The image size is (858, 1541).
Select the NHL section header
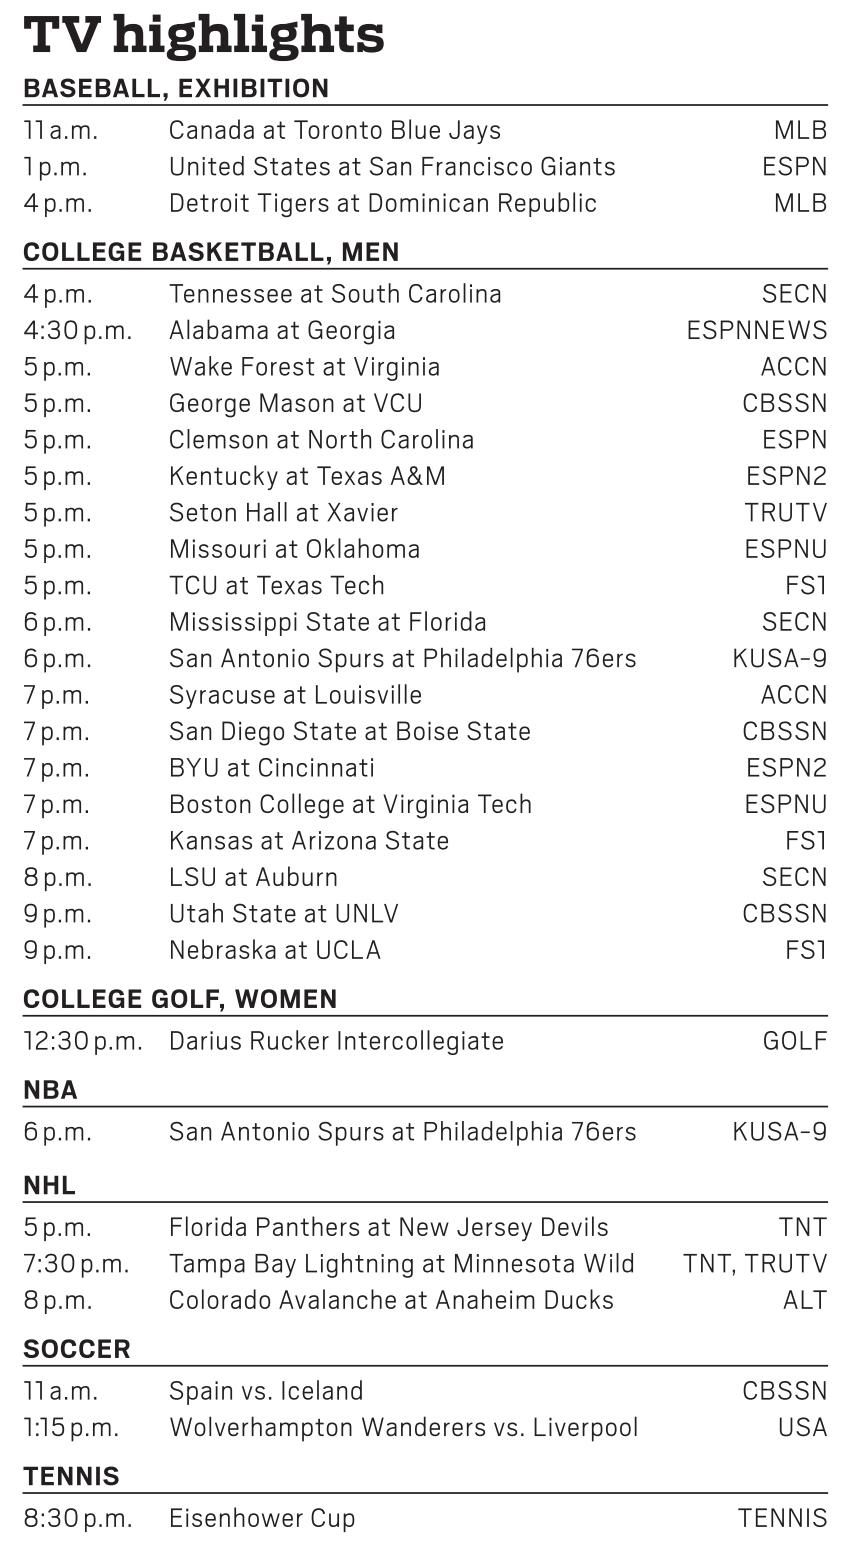click(50, 1185)
